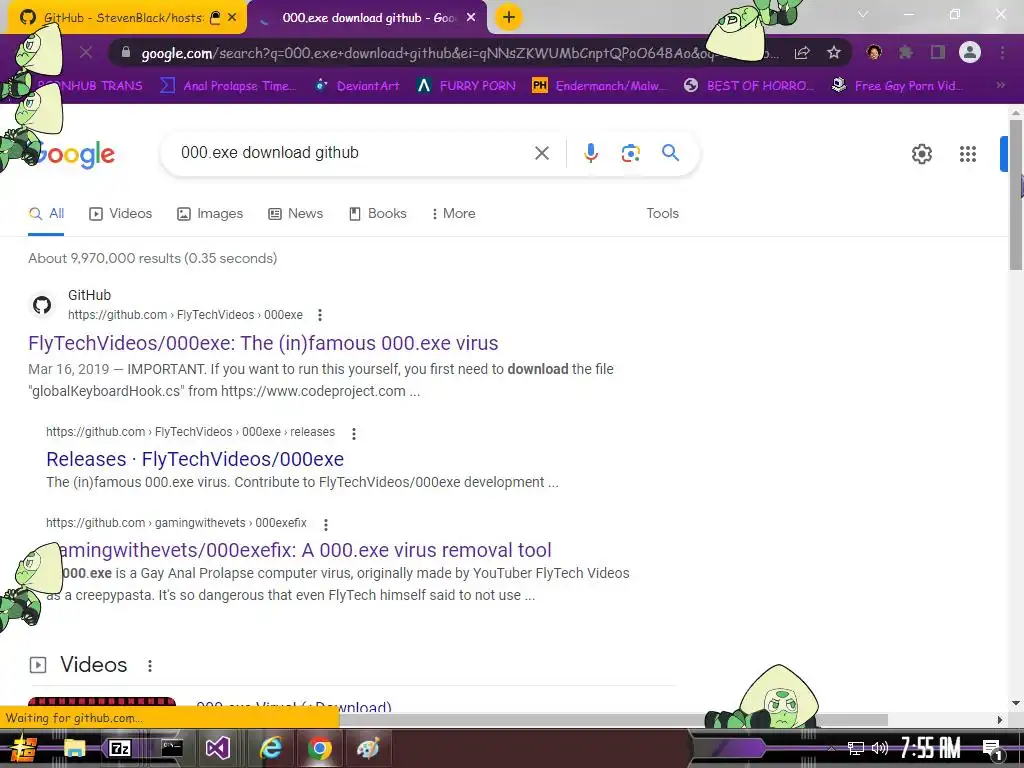Open search Tools options
The height and width of the screenshot is (768, 1024).
pyautogui.click(x=662, y=214)
